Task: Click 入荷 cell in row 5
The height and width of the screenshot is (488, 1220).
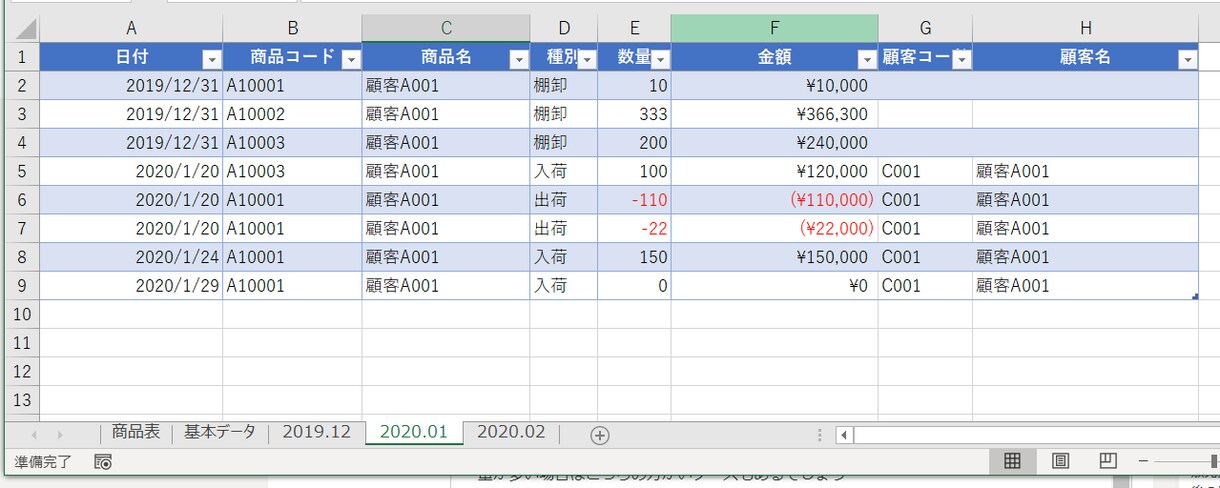Action: (564, 172)
